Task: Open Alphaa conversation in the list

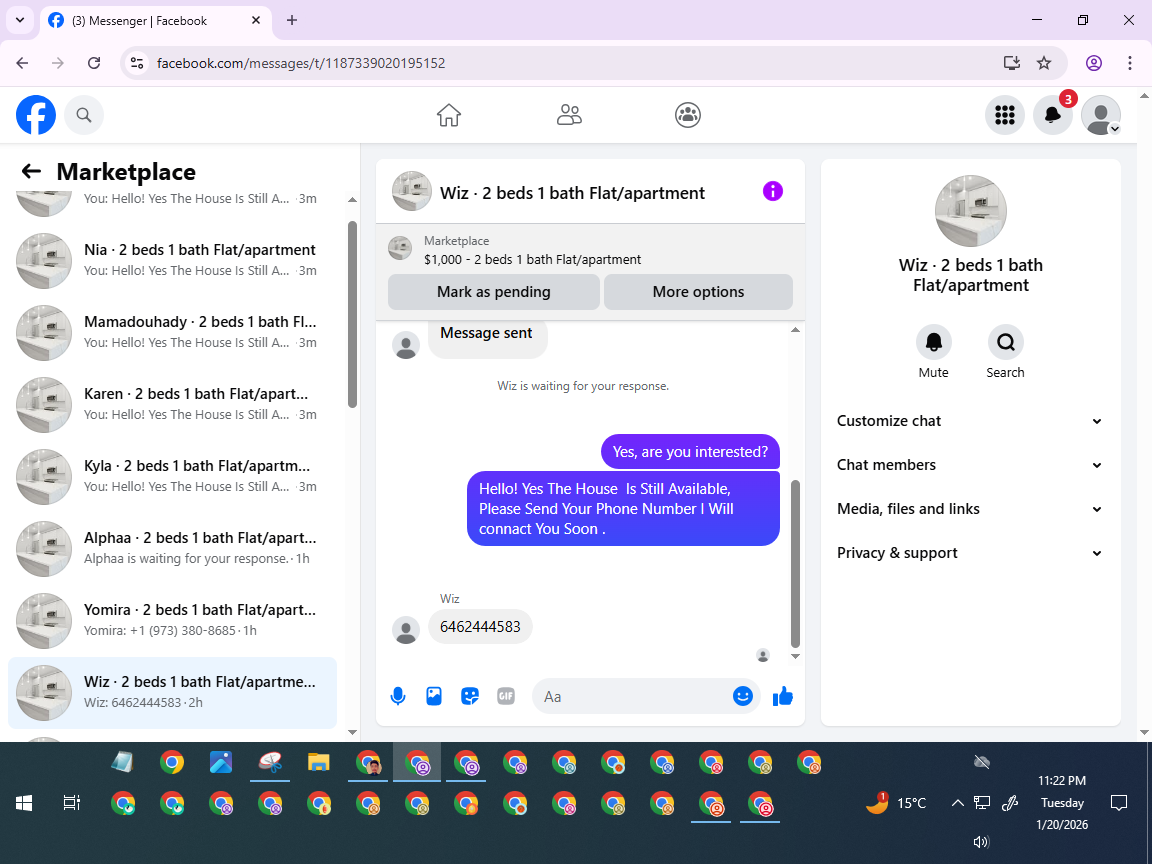Action: 172,548
